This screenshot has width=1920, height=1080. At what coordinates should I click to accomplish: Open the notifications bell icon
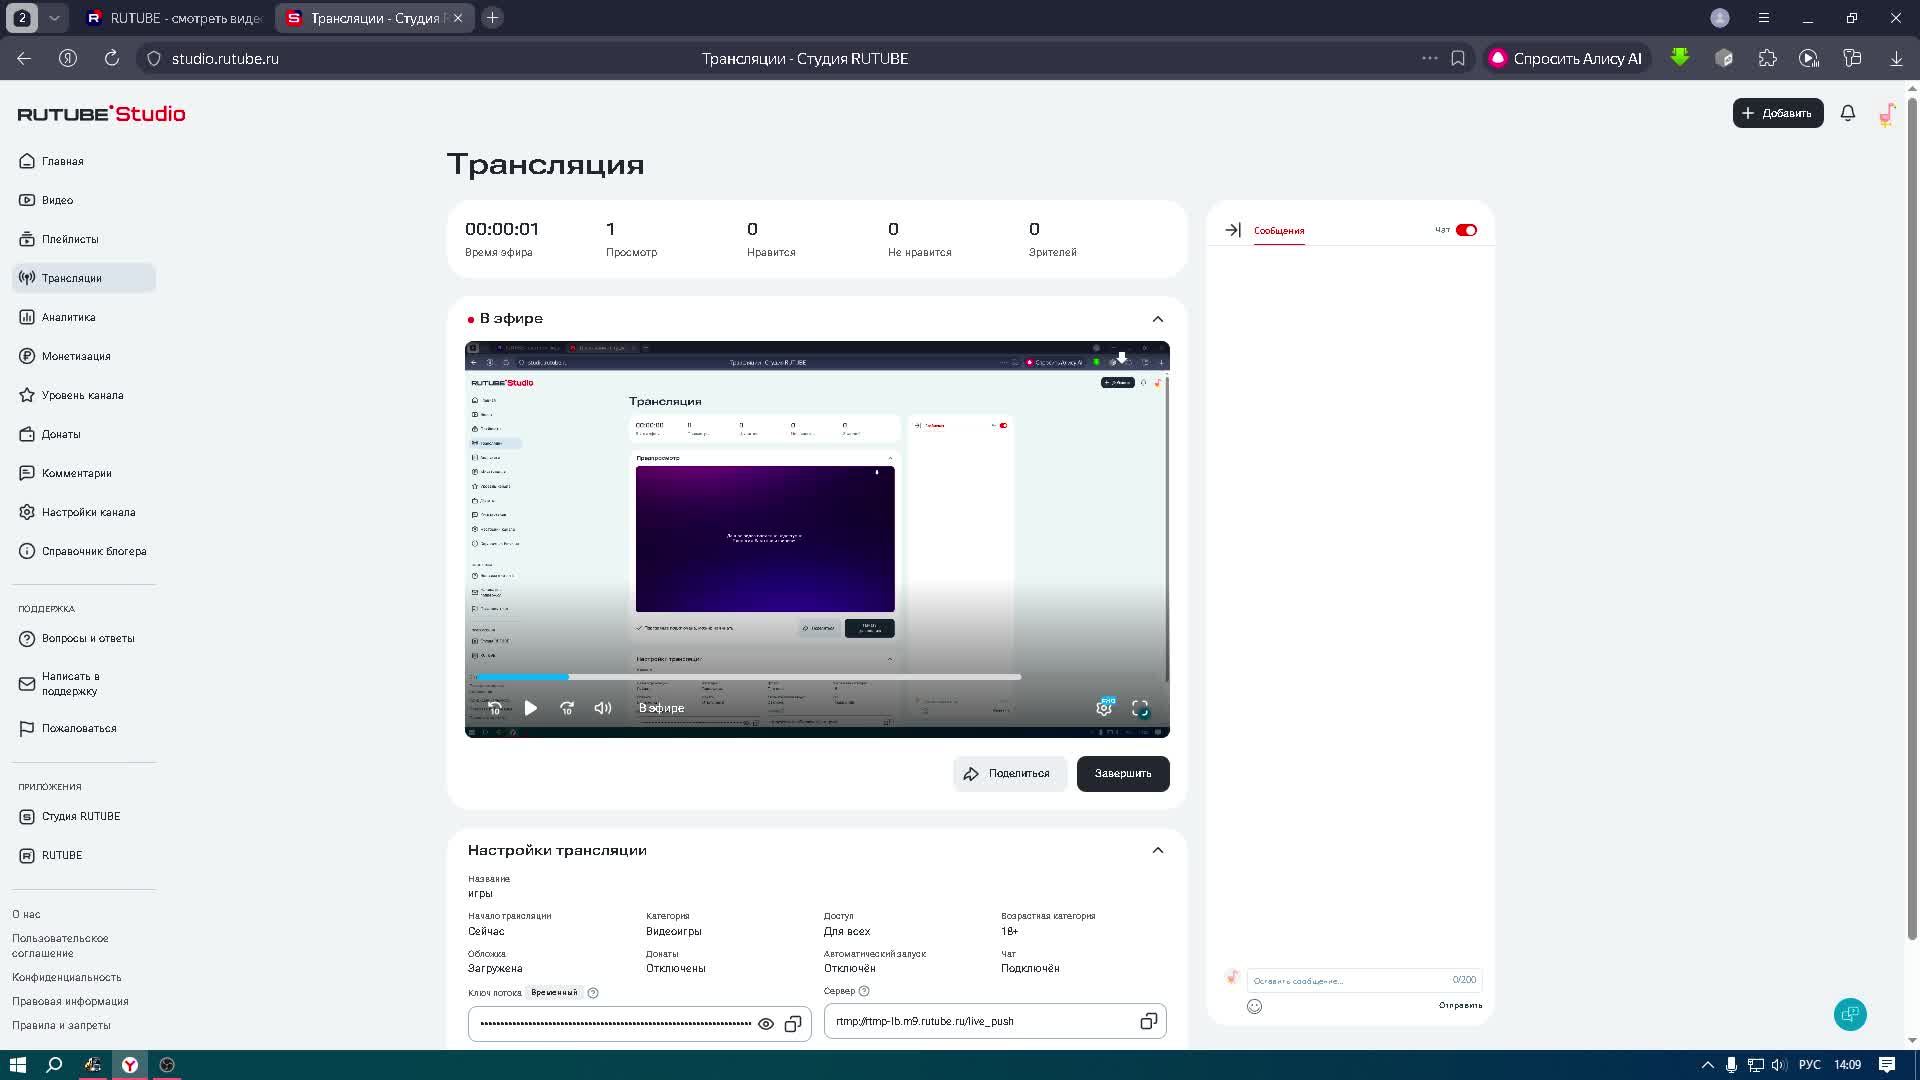coord(1848,113)
